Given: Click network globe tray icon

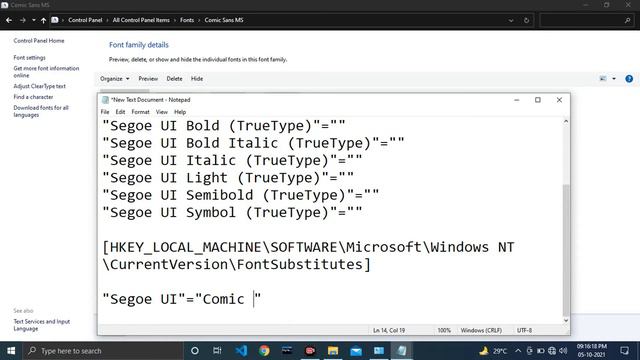Looking at the screenshot, I should (552, 351).
